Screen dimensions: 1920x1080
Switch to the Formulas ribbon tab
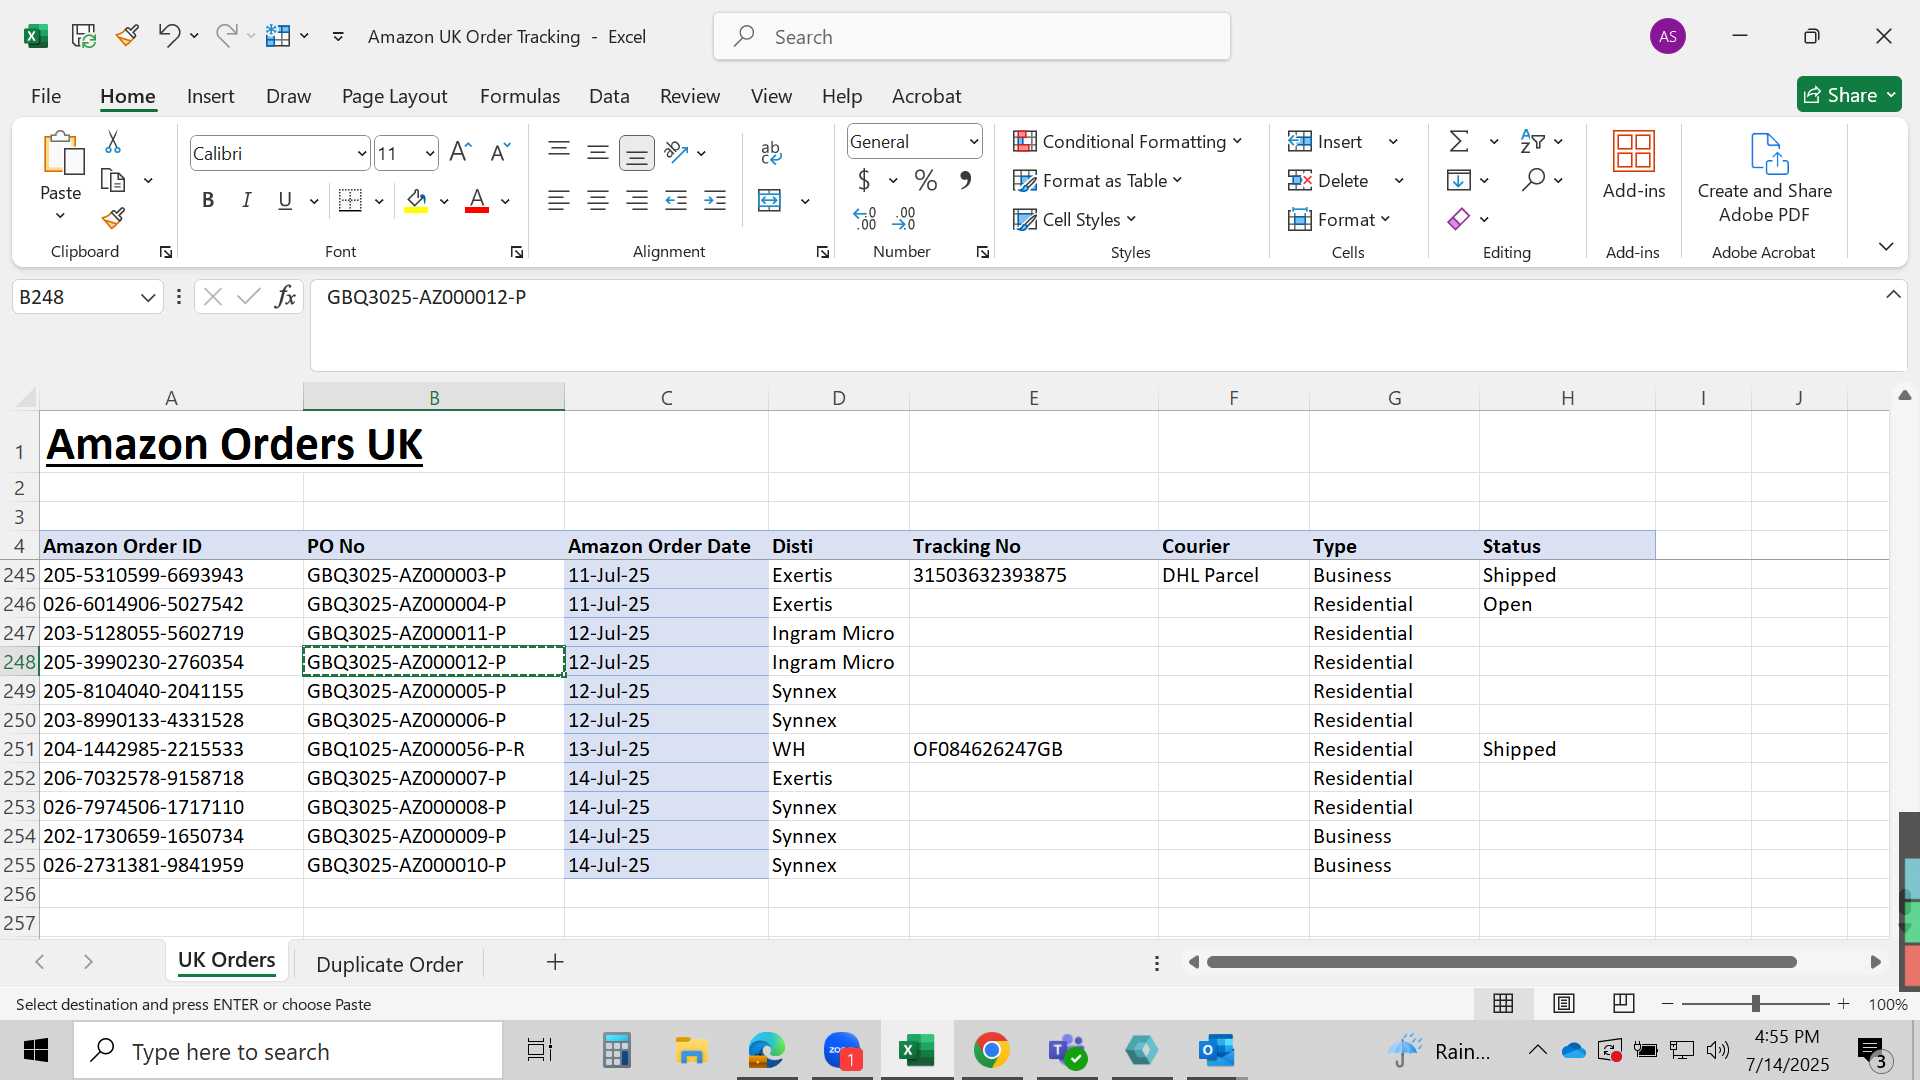[x=520, y=96]
